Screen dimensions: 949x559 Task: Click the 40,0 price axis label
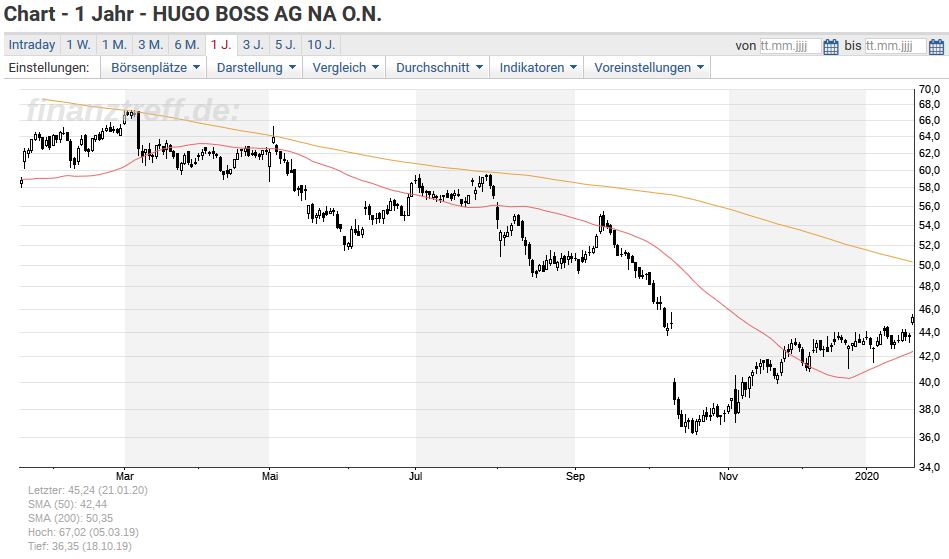929,382
